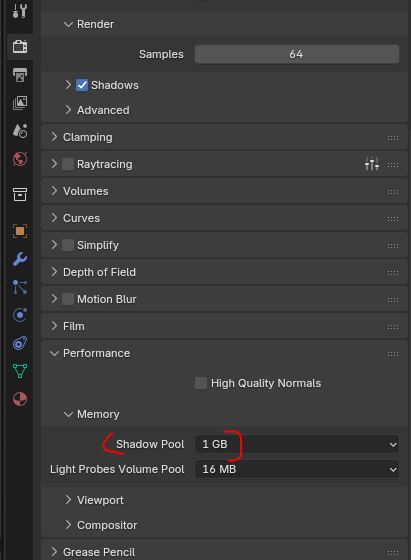
Task: Collapse the Memory subpanel
Action: tap(68, 414)
